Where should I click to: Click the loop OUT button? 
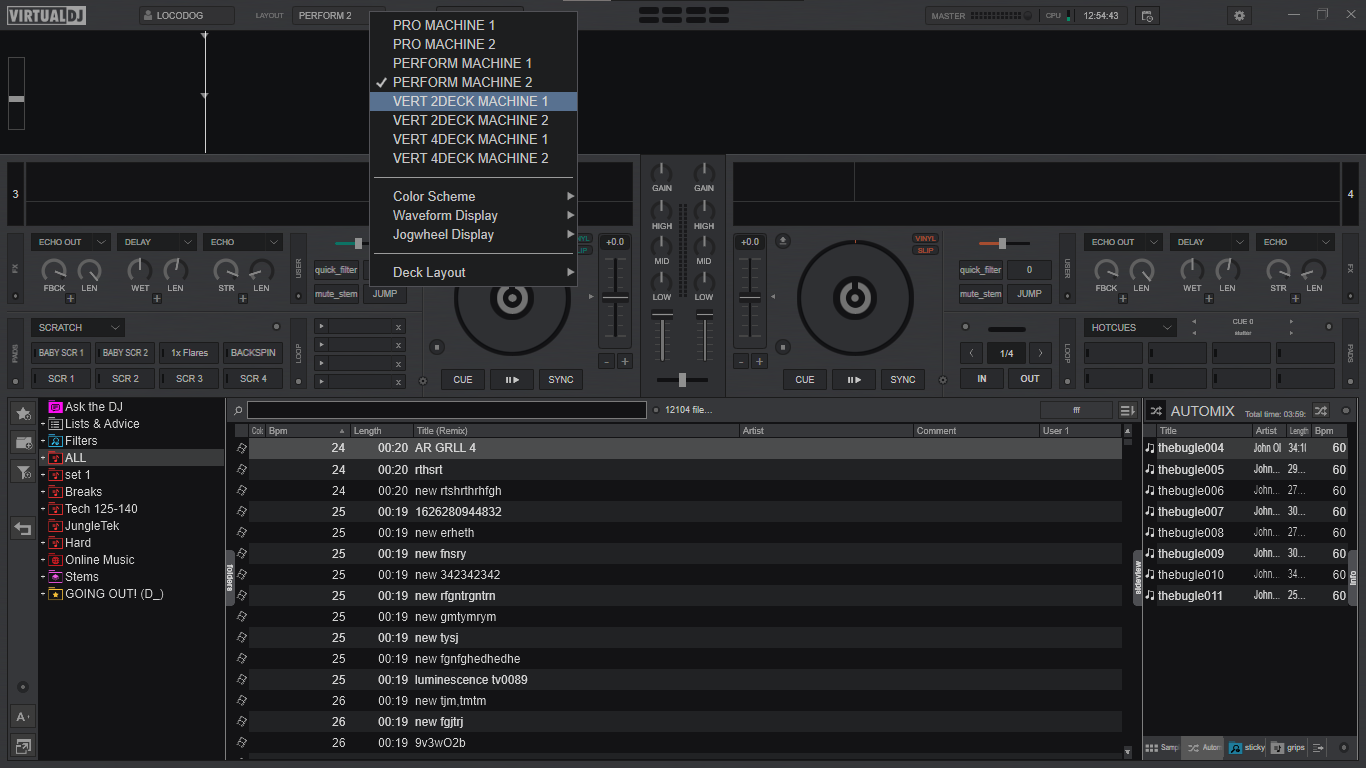(1030, 378)
